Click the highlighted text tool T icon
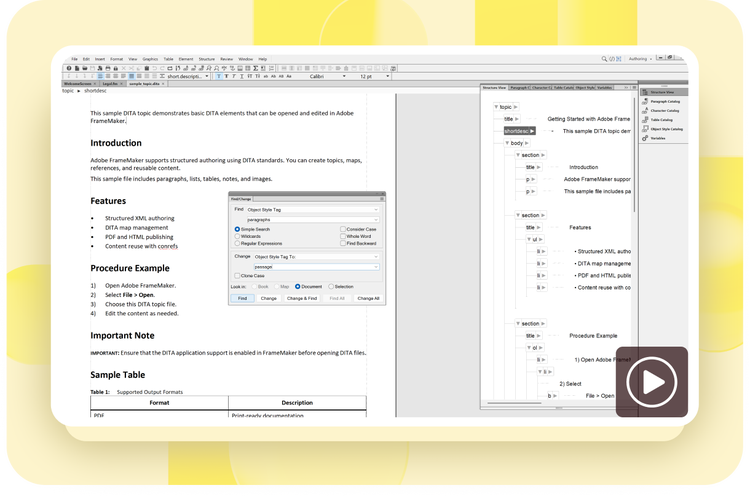The image size is (750, 496). 219,77
